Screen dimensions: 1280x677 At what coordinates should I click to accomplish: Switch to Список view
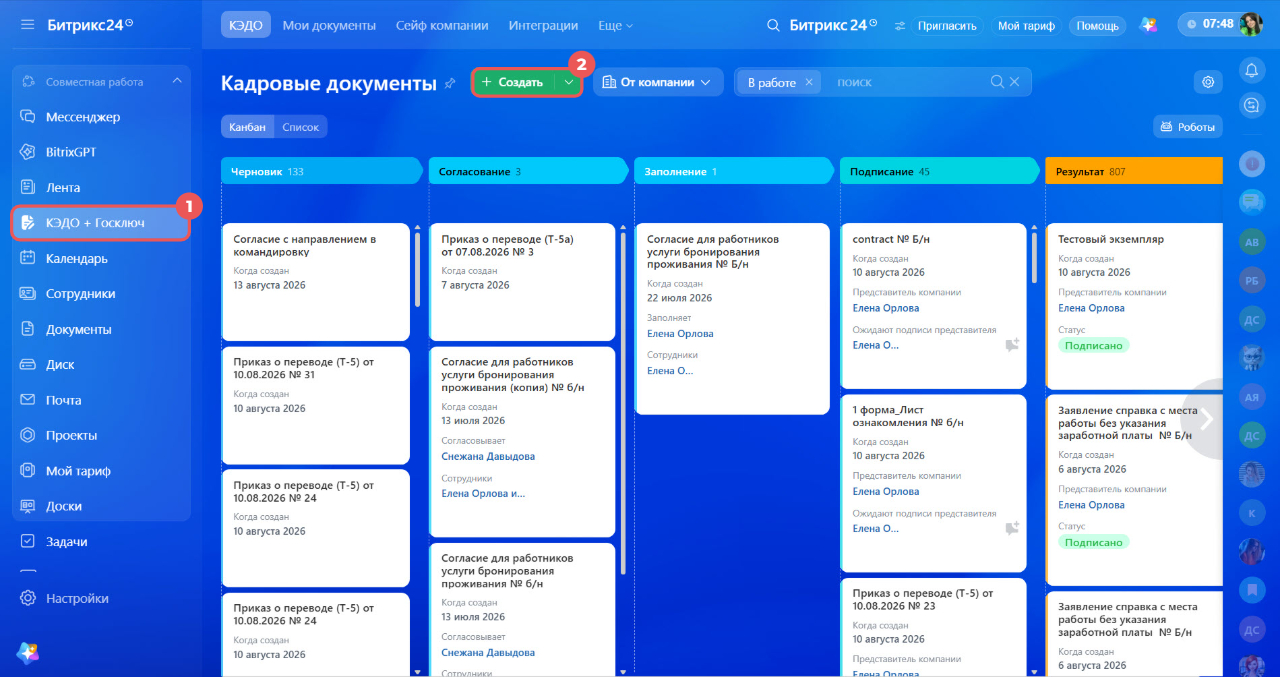[301, 127]
